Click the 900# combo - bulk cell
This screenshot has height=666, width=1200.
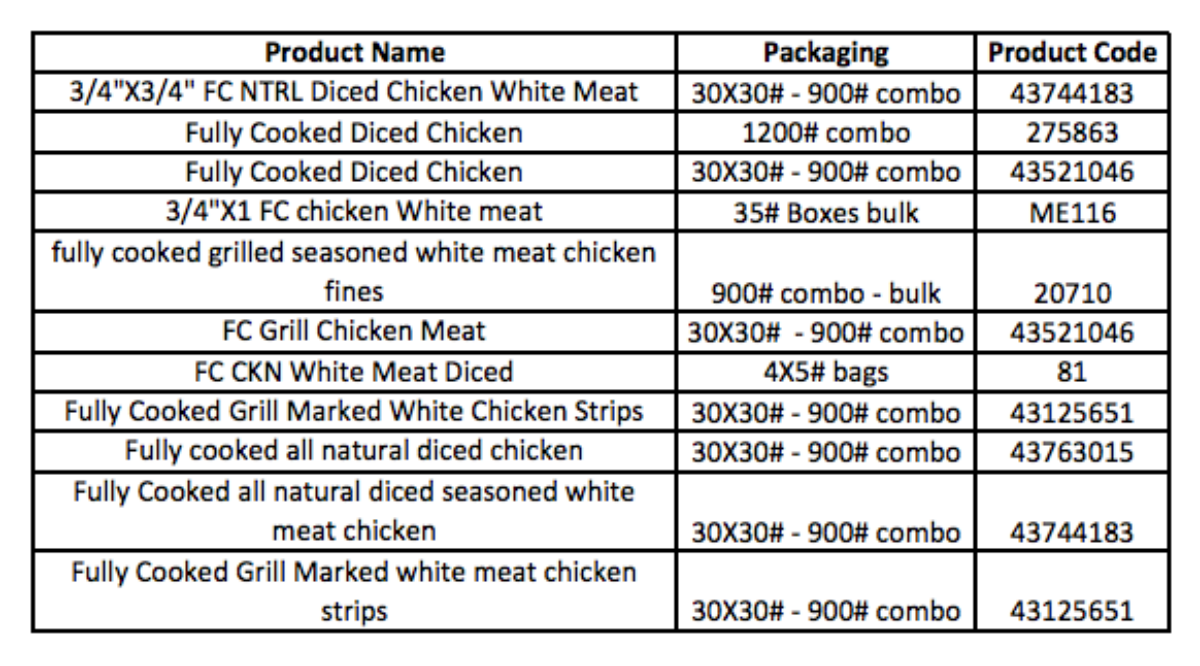coord(826,272)
